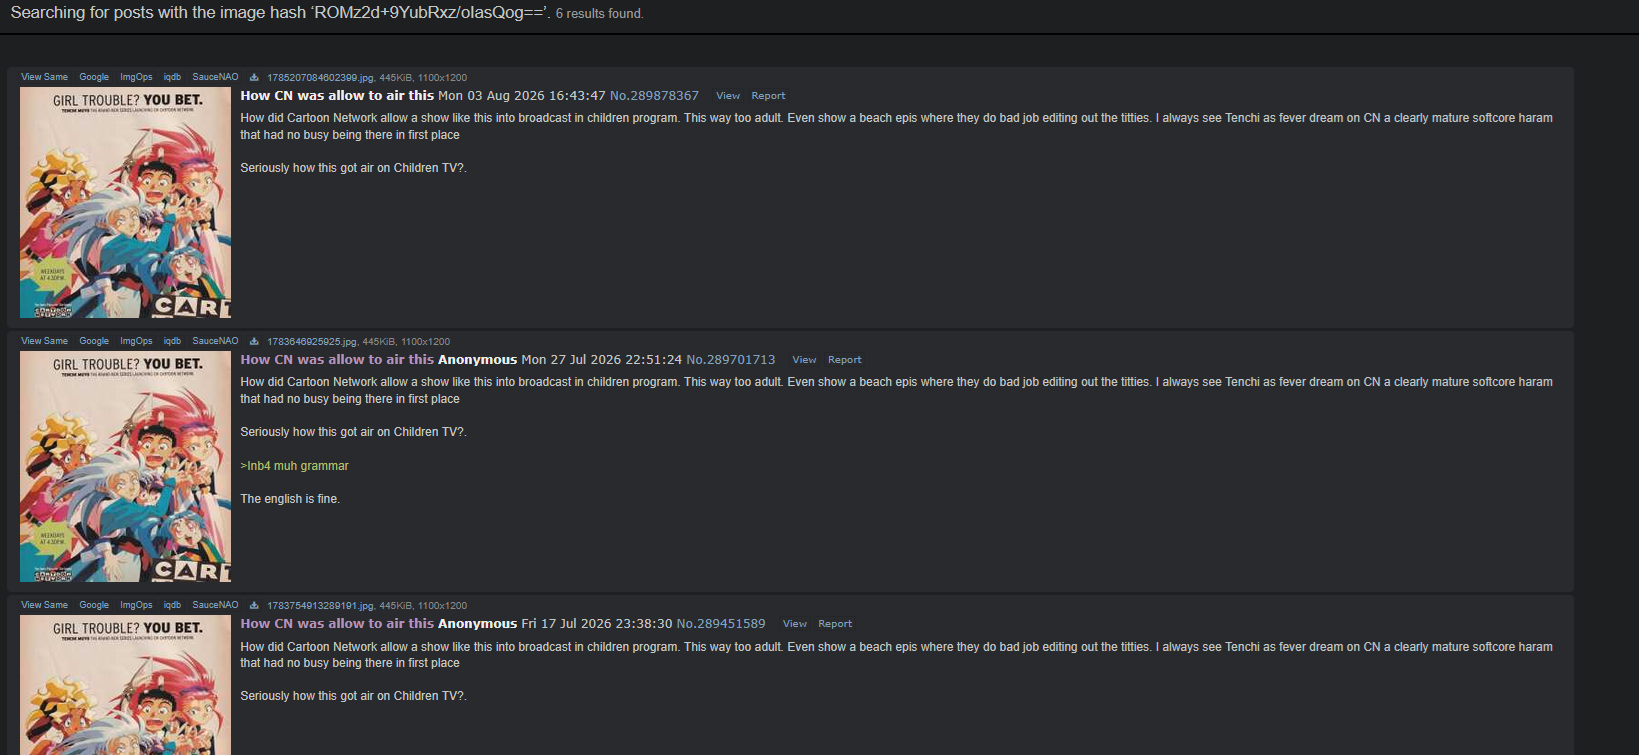Click View link for post 289878367
Image resolution: width=1639 pixels, height=755 pixels.
pyautogui.click(x=728, y=96)
